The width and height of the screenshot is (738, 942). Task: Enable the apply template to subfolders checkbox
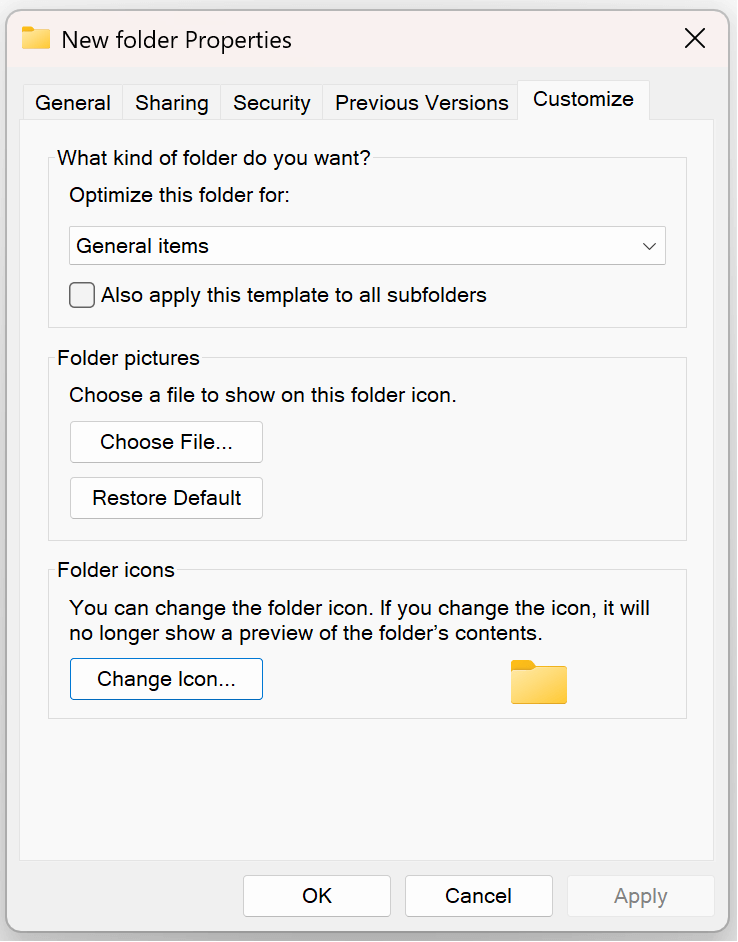82,295
